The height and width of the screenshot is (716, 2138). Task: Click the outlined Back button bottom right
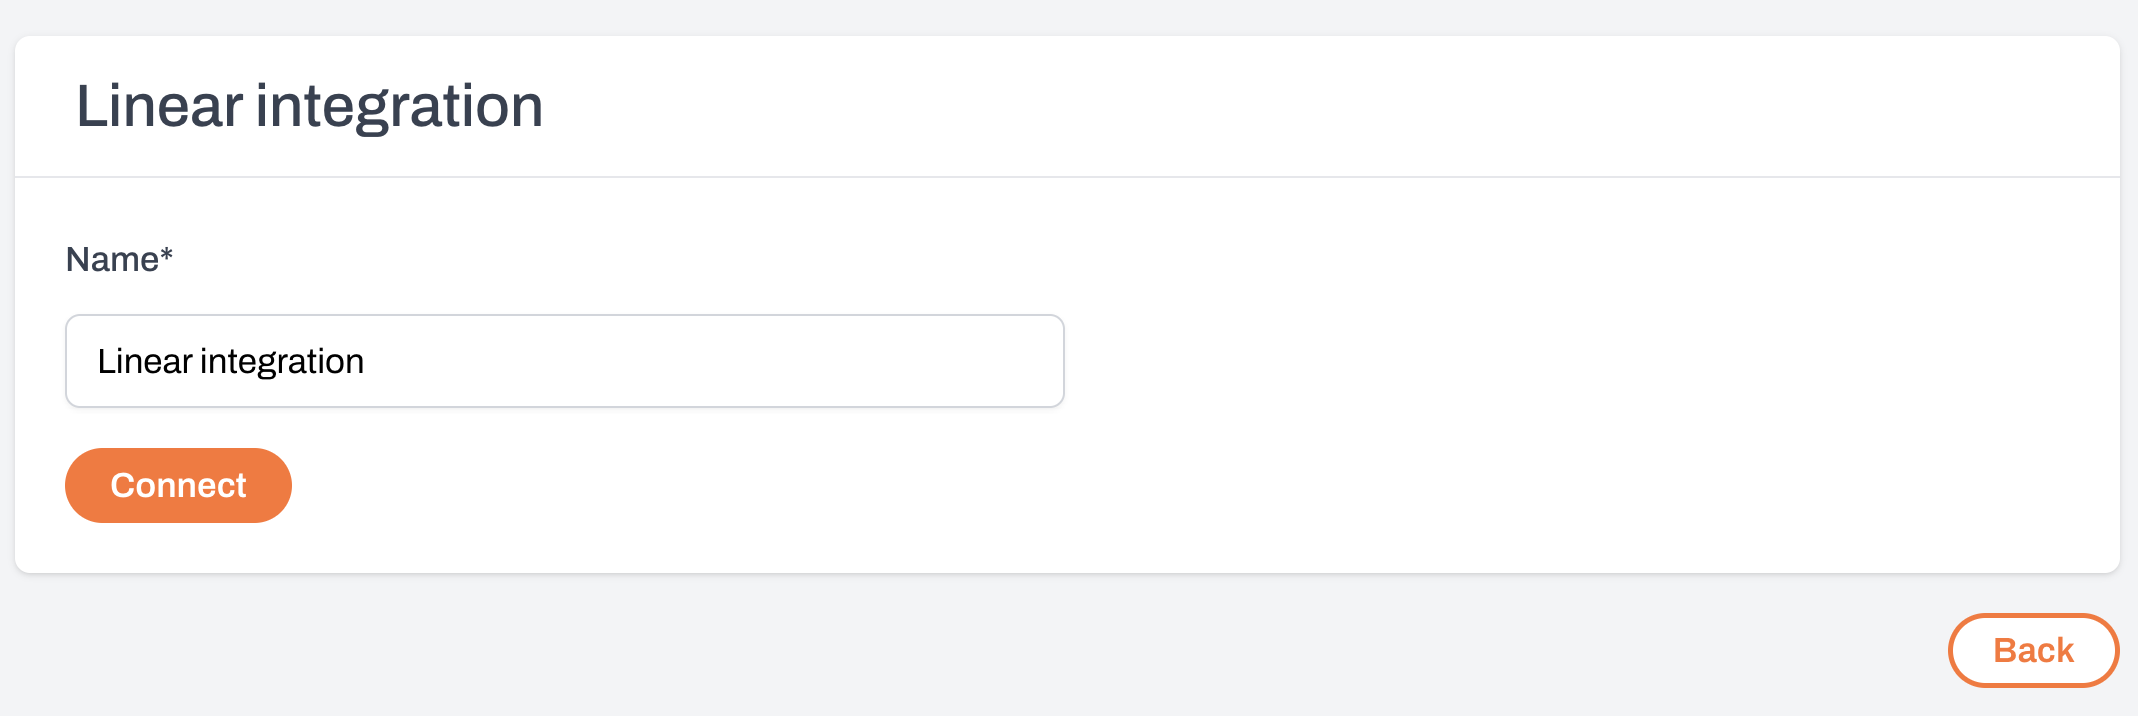2032,650
